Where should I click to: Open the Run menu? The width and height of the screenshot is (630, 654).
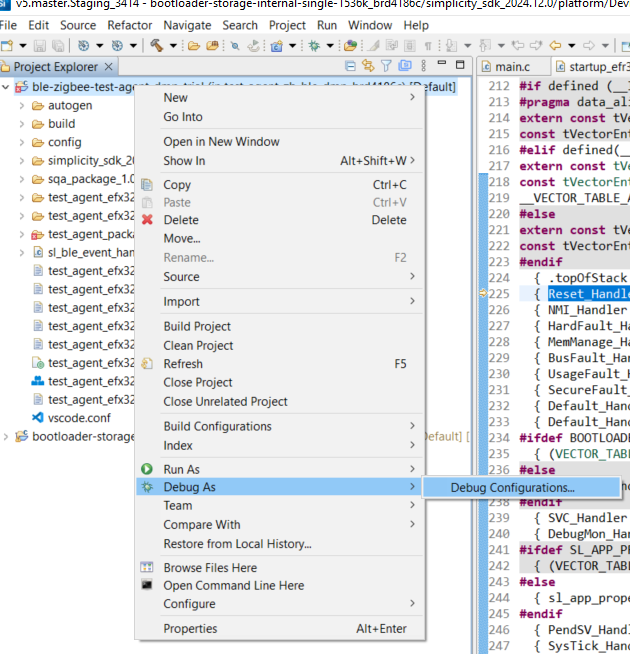click(x=327, y=25)
